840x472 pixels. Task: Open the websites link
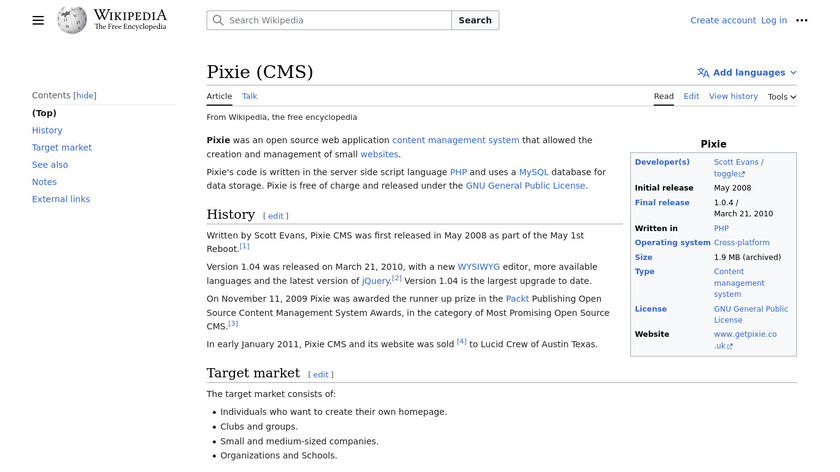tap(379, 154)
